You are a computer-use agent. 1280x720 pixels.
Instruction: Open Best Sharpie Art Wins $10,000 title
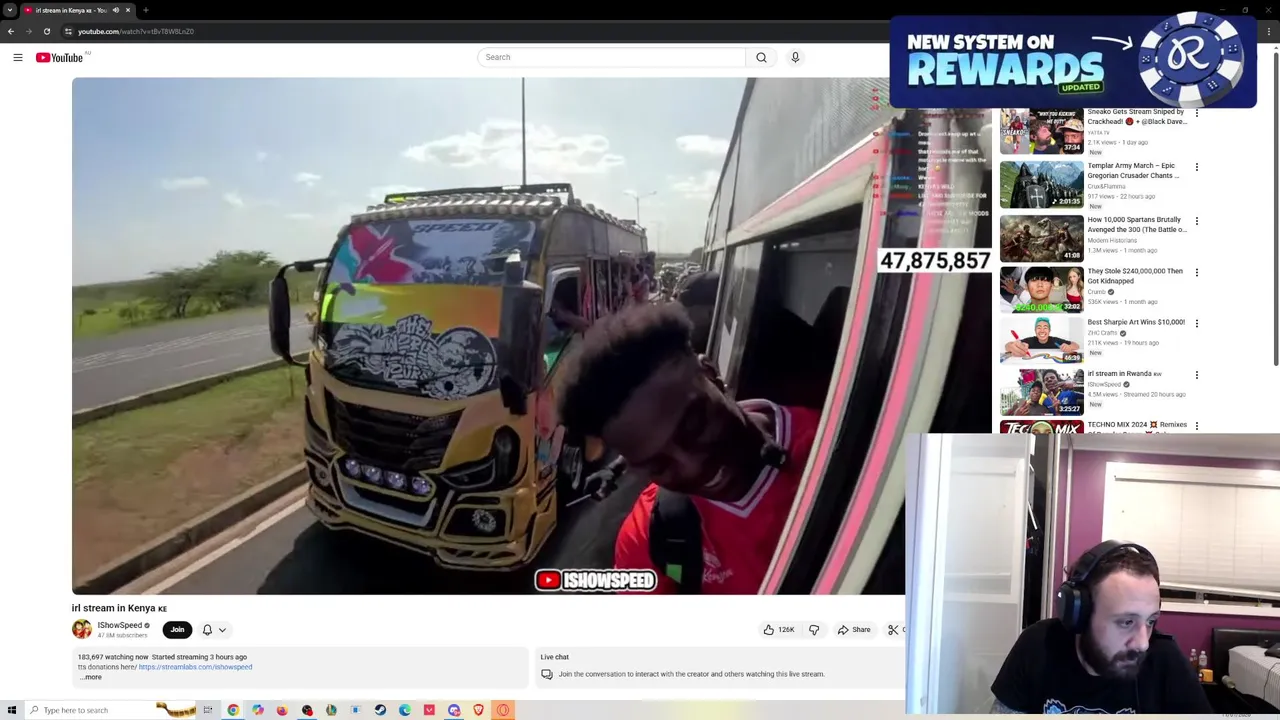coord(1136,322)
